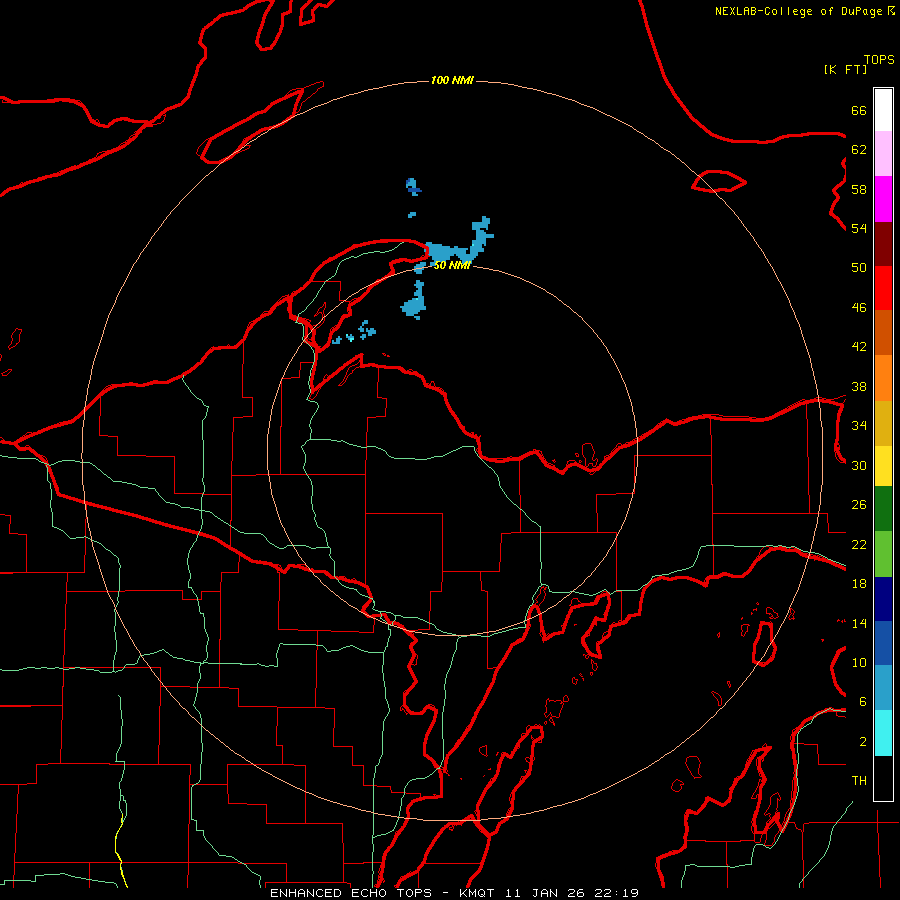Click the light pink legend swatch beside 62

point(883,153)
